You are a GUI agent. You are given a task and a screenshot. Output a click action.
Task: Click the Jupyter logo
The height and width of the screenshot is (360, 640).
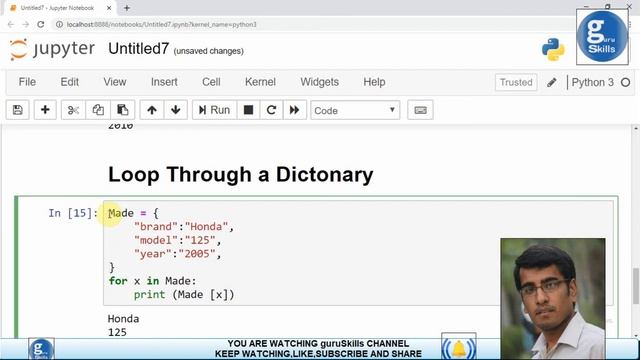(x=52, y=49)
